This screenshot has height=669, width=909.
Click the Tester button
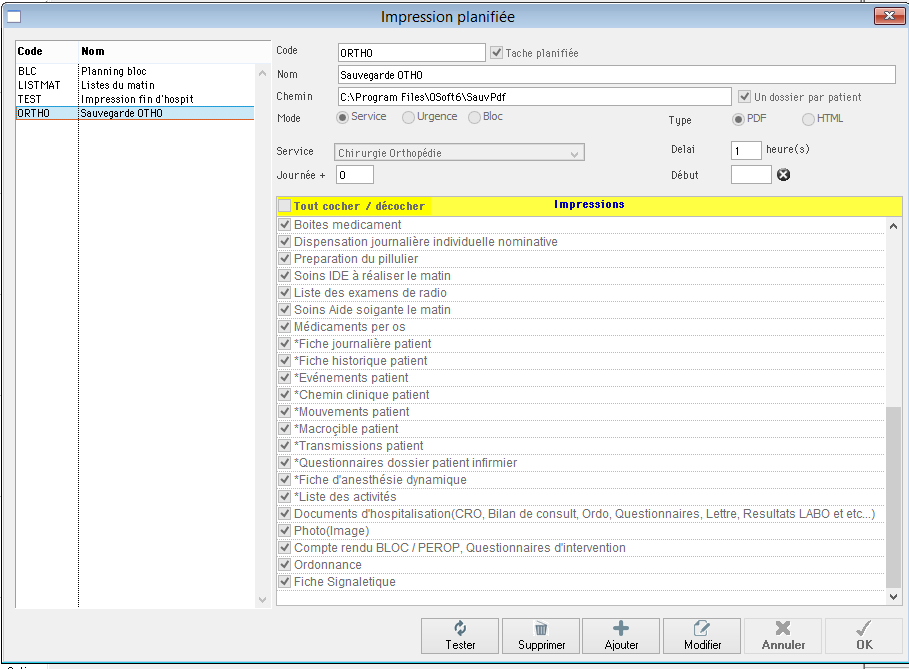coord(460,636)
